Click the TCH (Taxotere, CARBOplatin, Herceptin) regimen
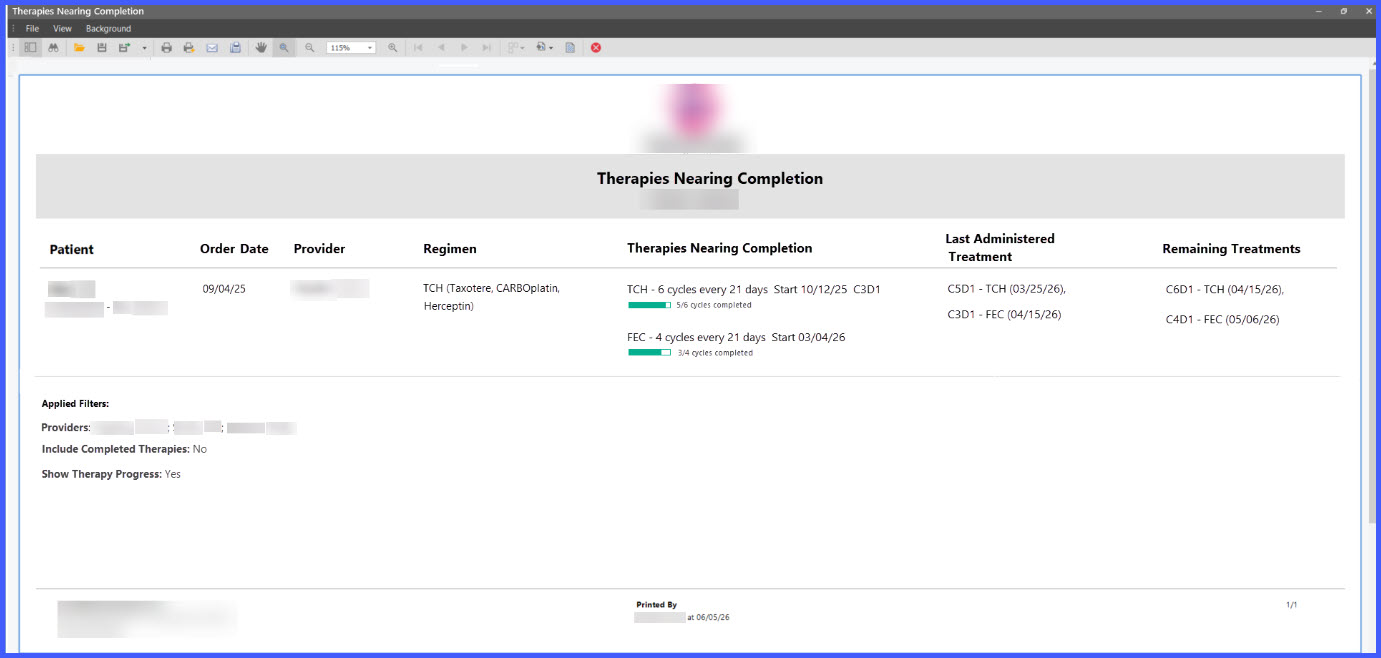 pos(491,297)
